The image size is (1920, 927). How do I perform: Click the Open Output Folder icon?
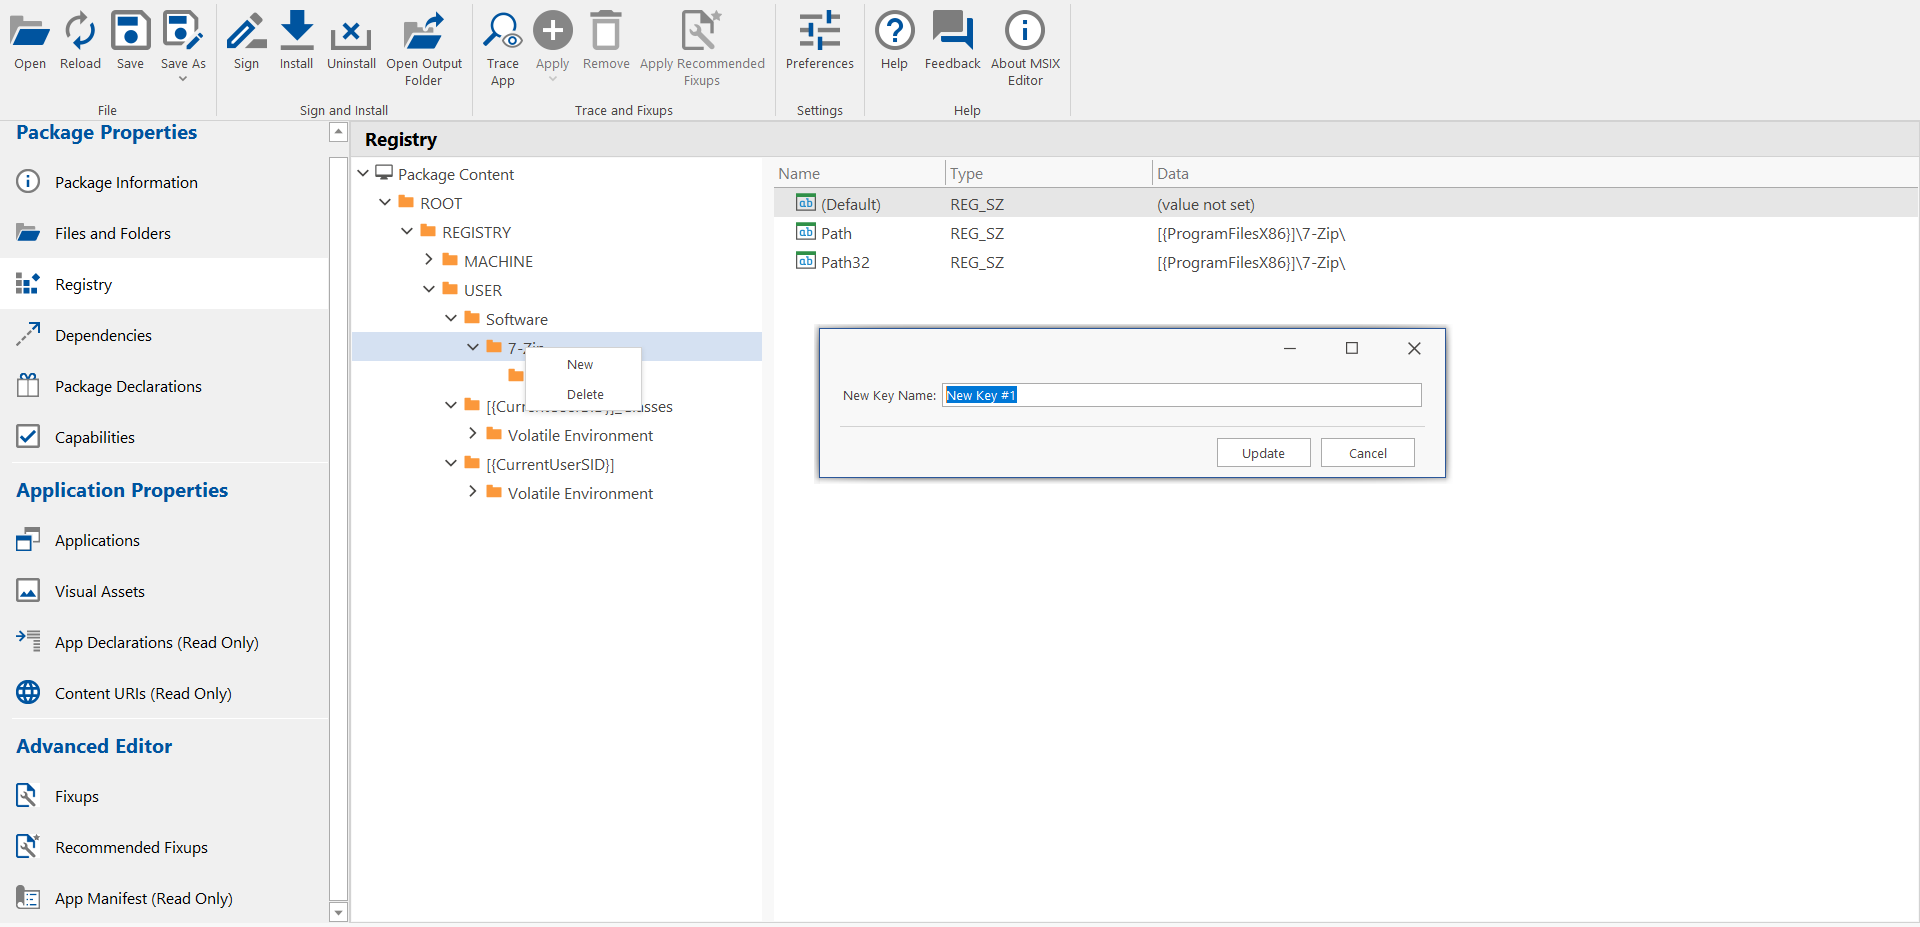[x=424, y=33]
